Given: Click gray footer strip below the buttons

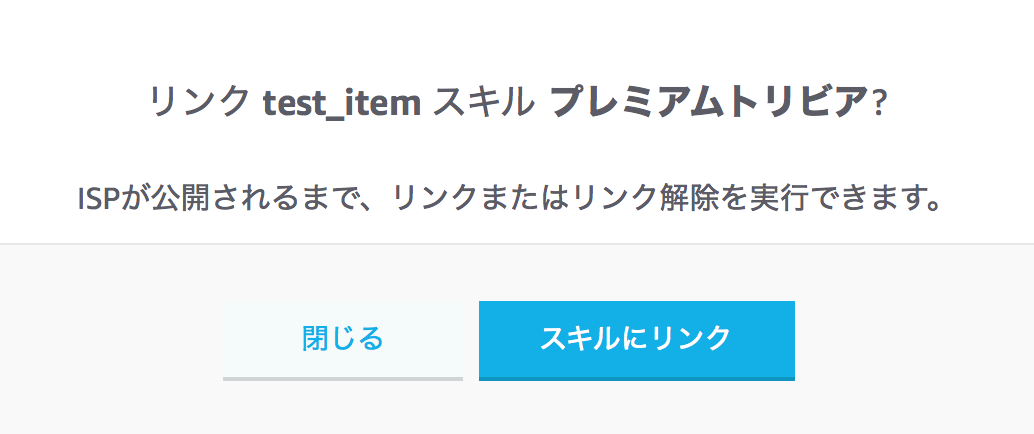Looking at the screenshot, I should pyautogui.click(x=517, y=412).
